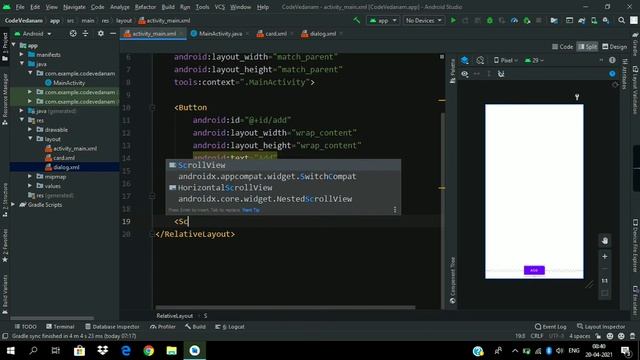Open API level 29 dropdown

click(x=534, y=60)
